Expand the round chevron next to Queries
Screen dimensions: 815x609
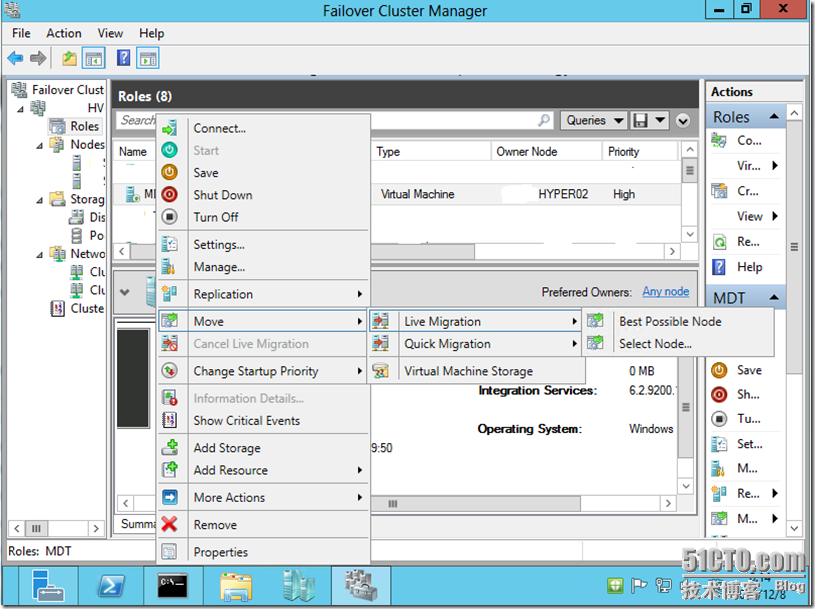coord(683,121)
